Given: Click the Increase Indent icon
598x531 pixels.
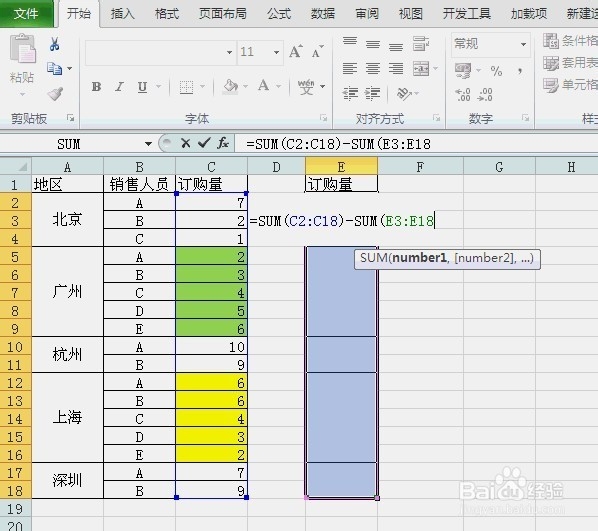Looking at the screenshot, I should 373,93.
